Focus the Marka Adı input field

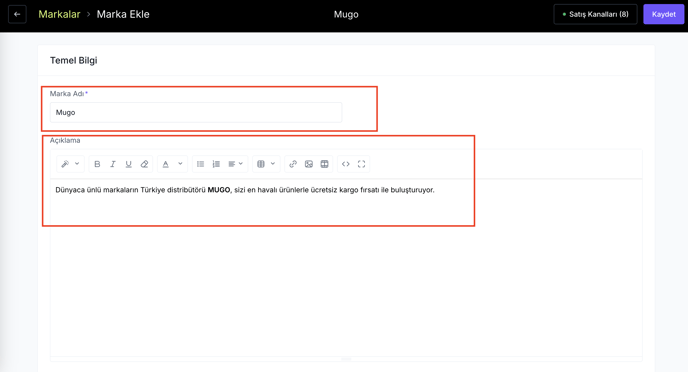[196, 112]
